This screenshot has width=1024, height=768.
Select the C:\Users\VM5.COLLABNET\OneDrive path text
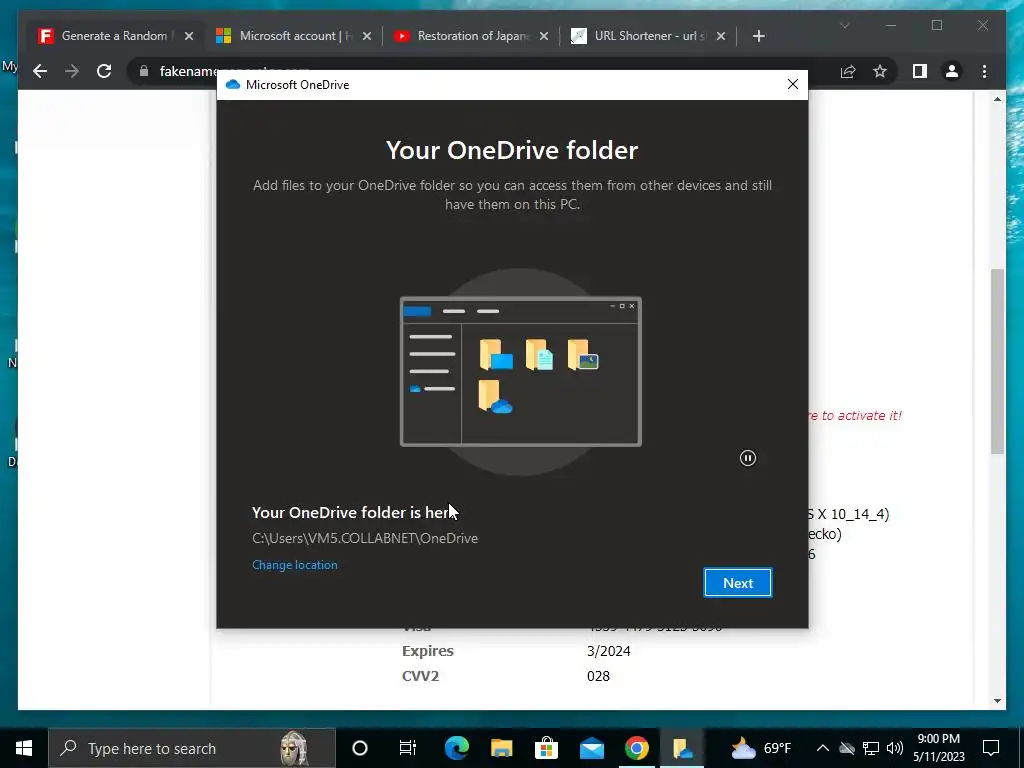pyautogui.click(x=365, y=538)
